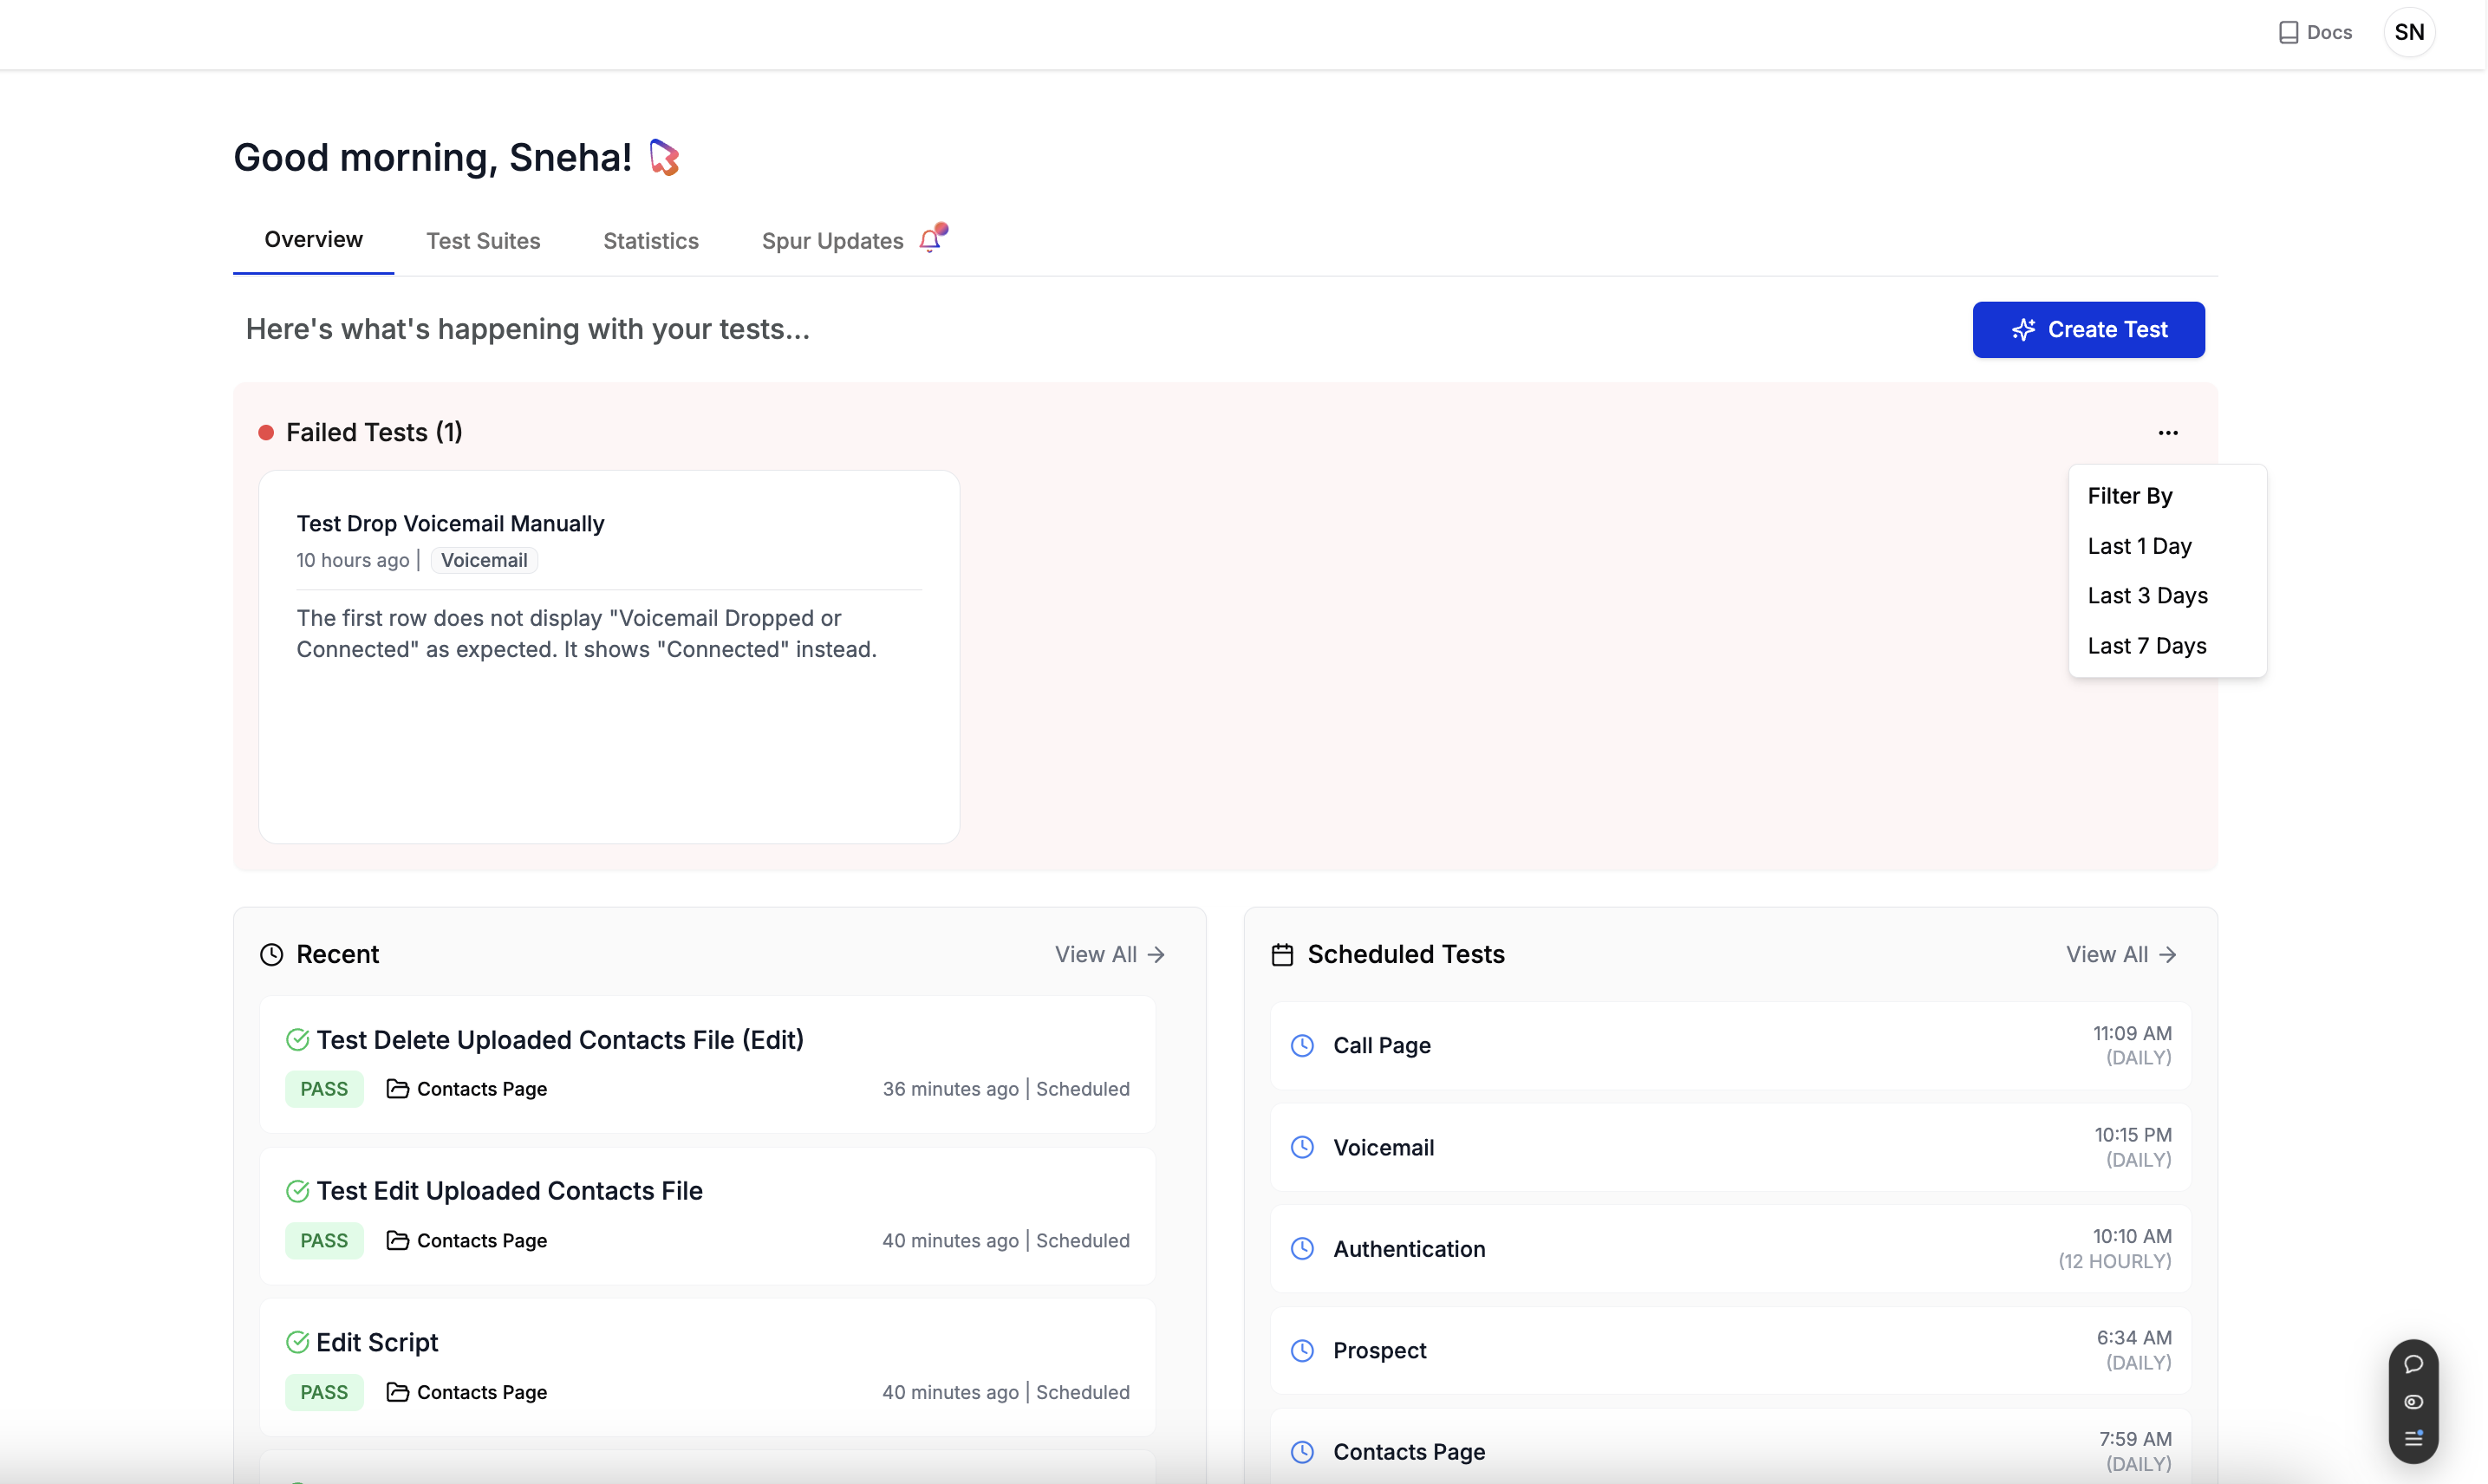Open the SN user avatar menu
Image resolution: width=2488 pixels, height=1484 pixels.
tap(2409, 32)
